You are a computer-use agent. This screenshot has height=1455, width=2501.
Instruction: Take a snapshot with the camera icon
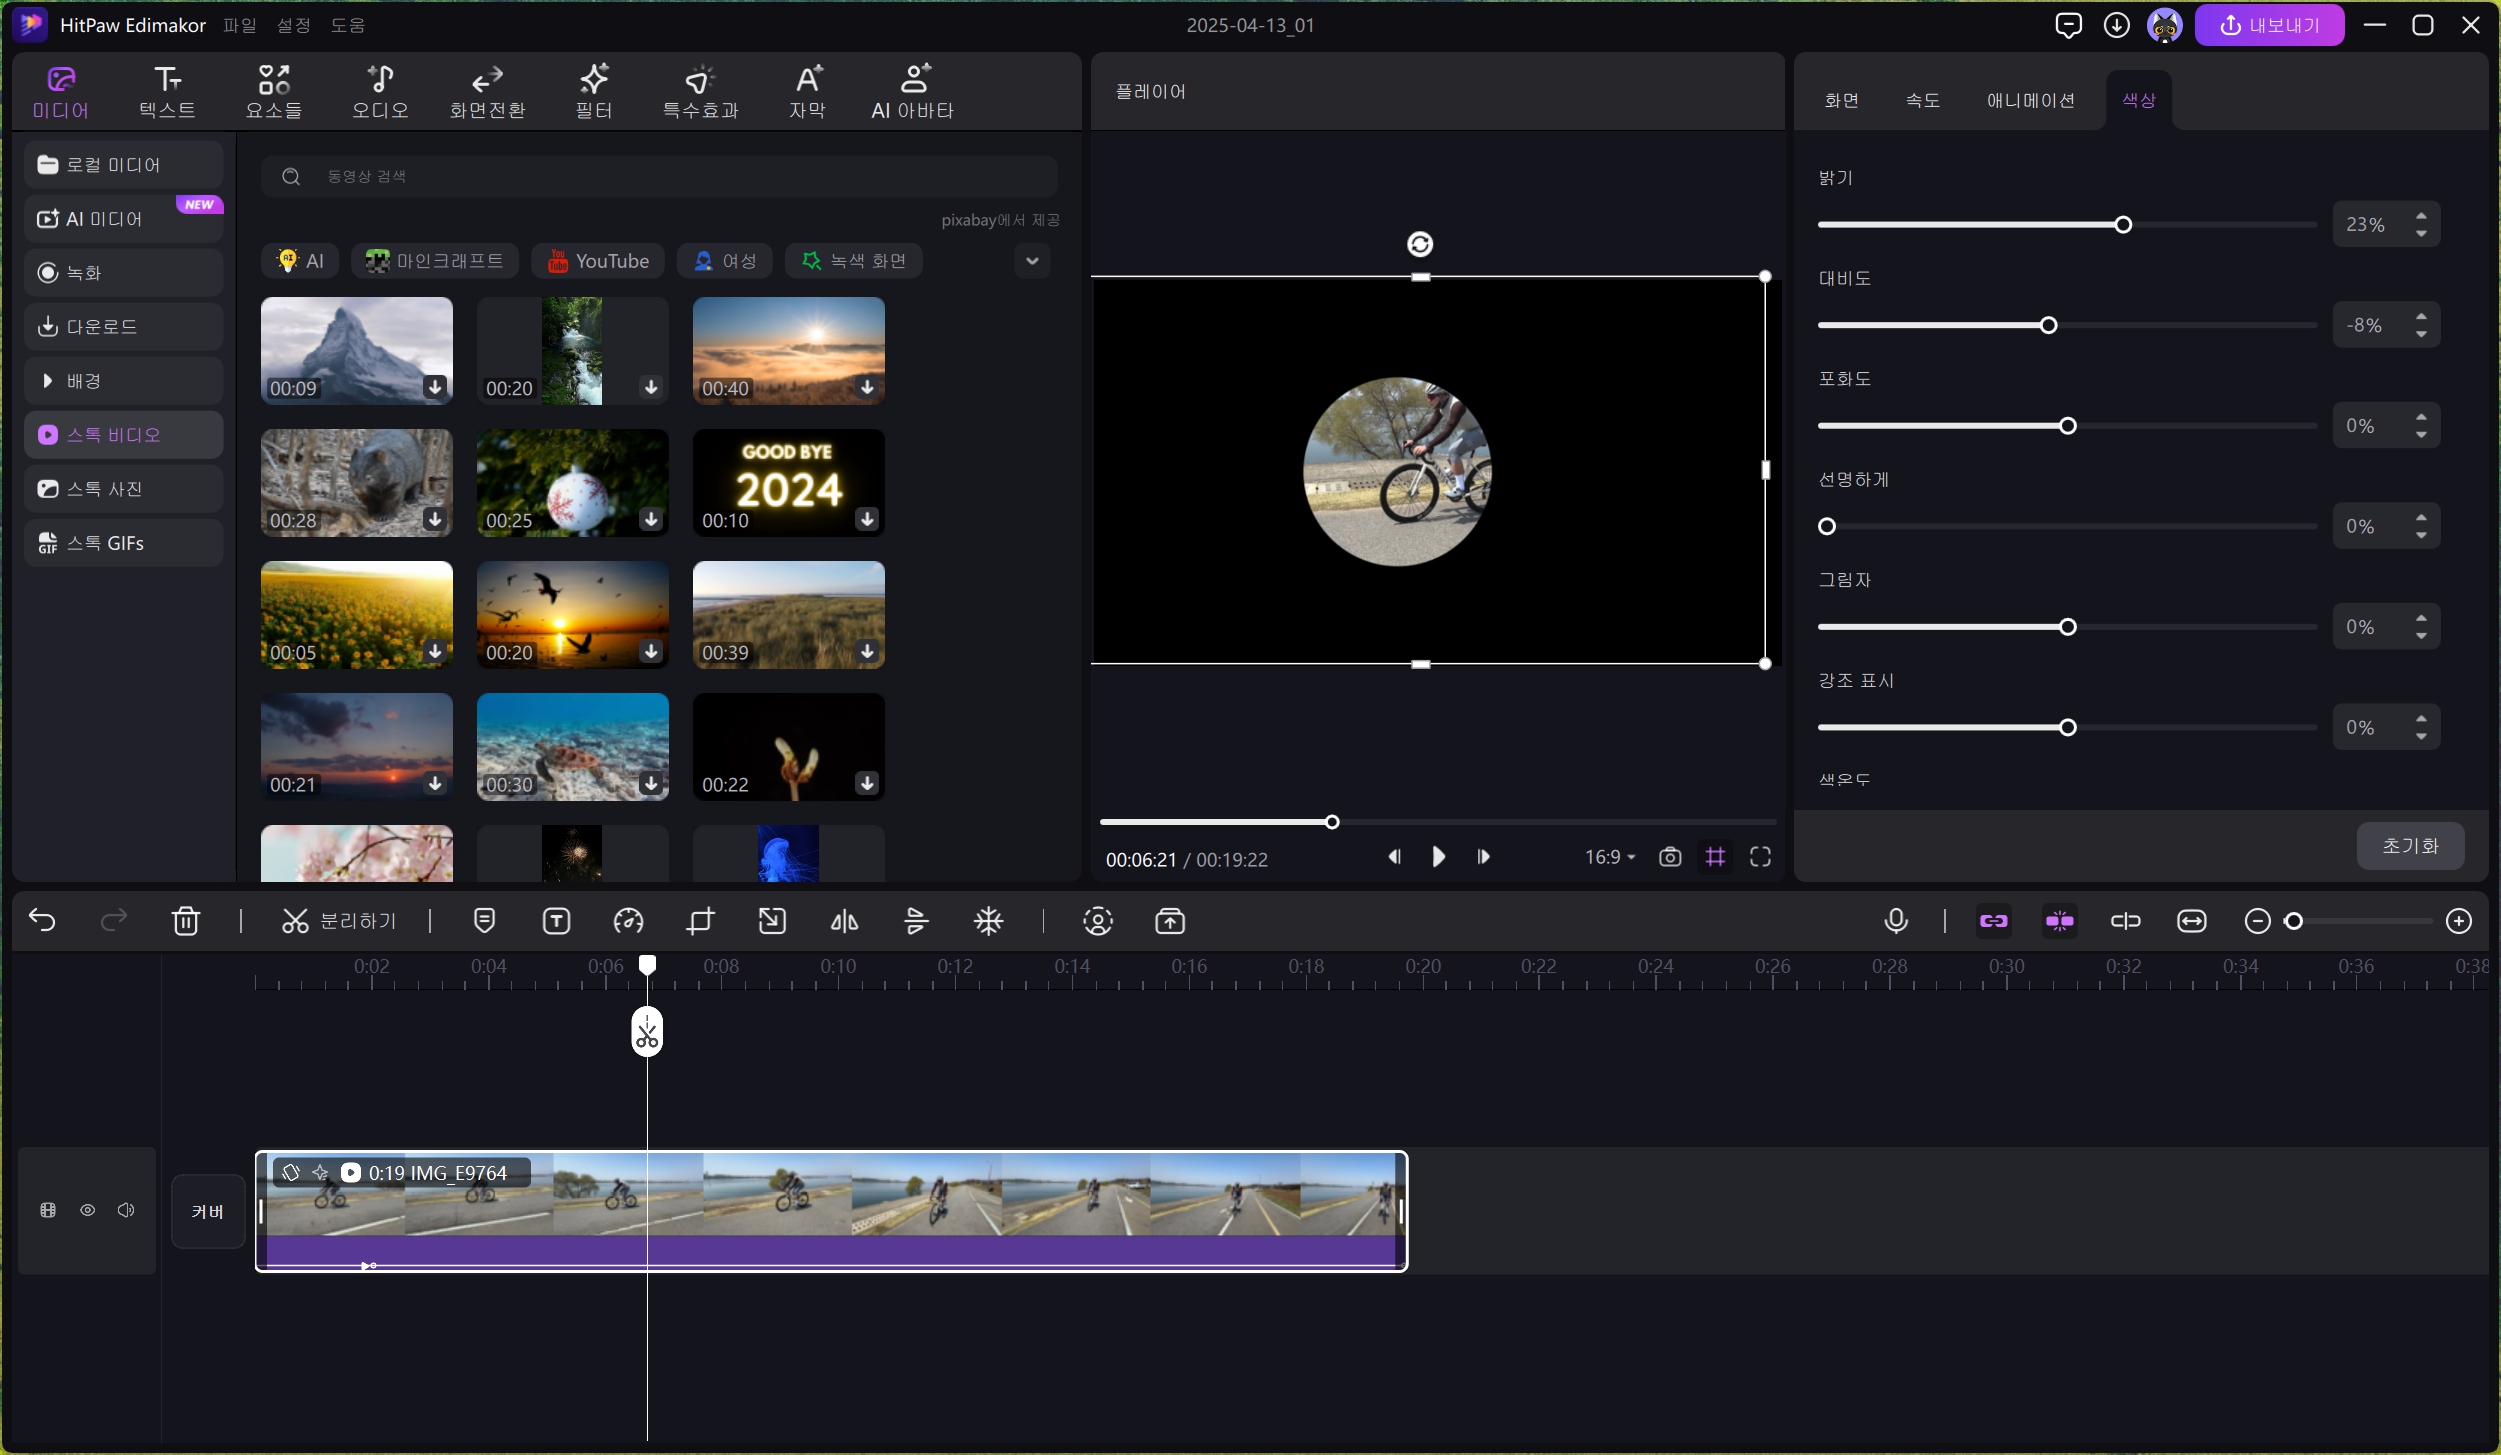point(1669,857)
